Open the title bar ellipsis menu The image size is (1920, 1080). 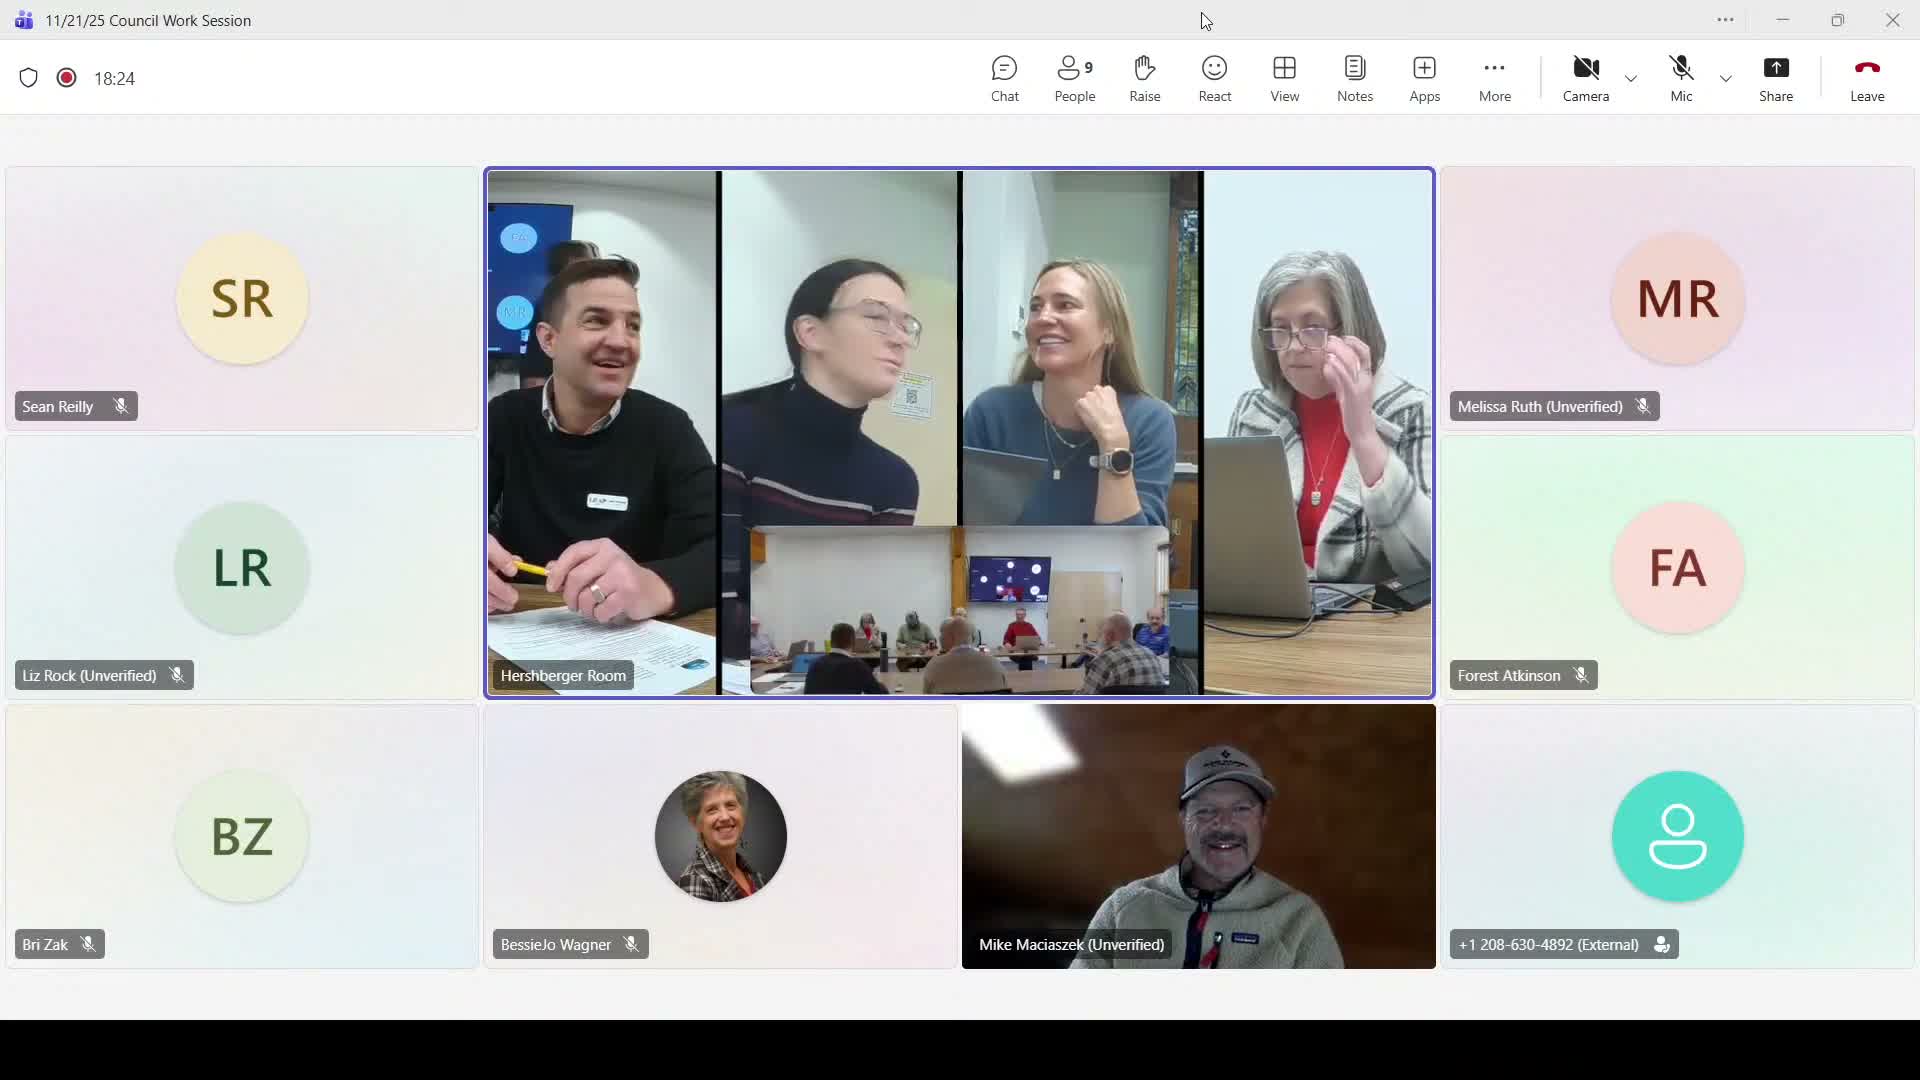tap(1725, 20)
